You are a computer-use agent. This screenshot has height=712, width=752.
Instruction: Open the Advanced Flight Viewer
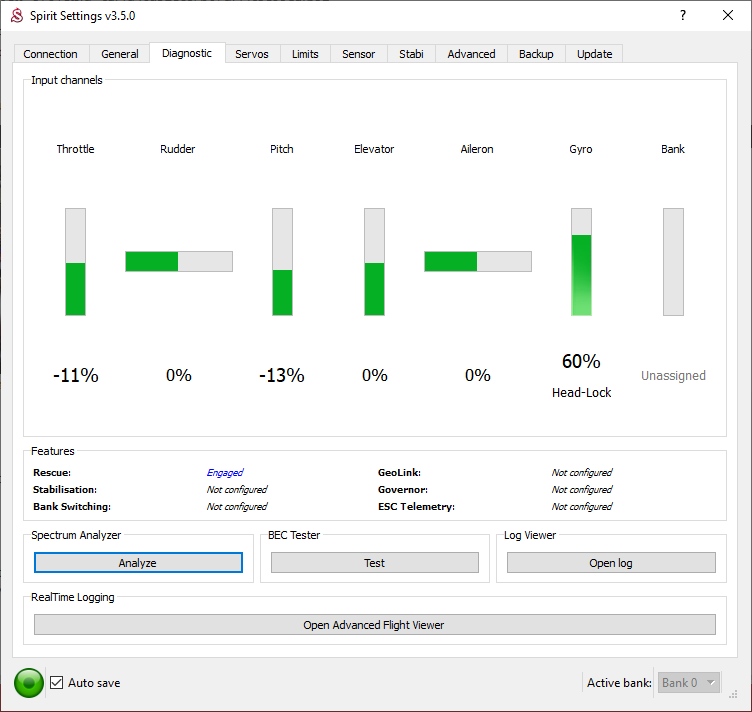coord(374,625)
